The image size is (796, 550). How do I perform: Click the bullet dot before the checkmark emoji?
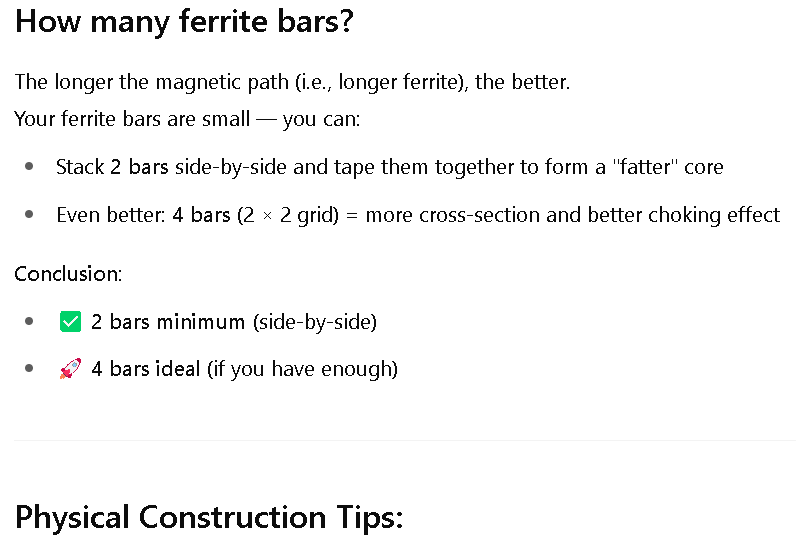tap(29, 321)
